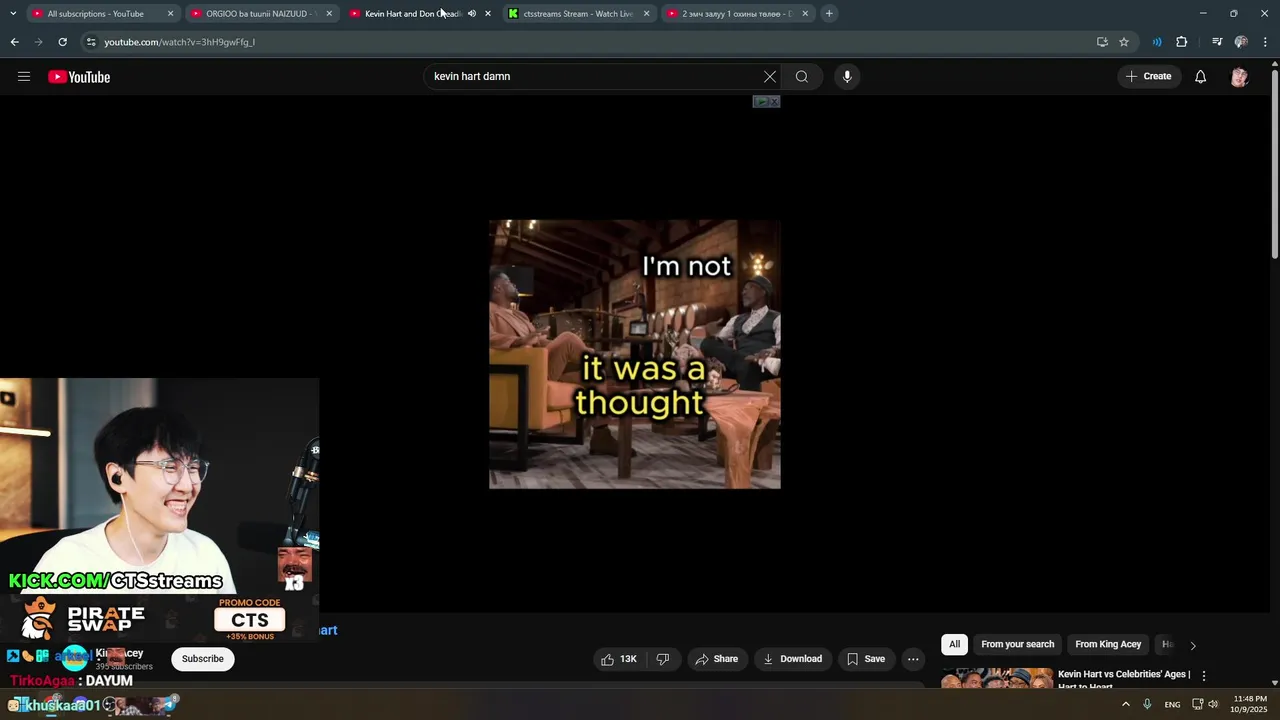Show next filter chips with arrow
The width and height of the screenshot is (1280, 720).
[1192, 645]
